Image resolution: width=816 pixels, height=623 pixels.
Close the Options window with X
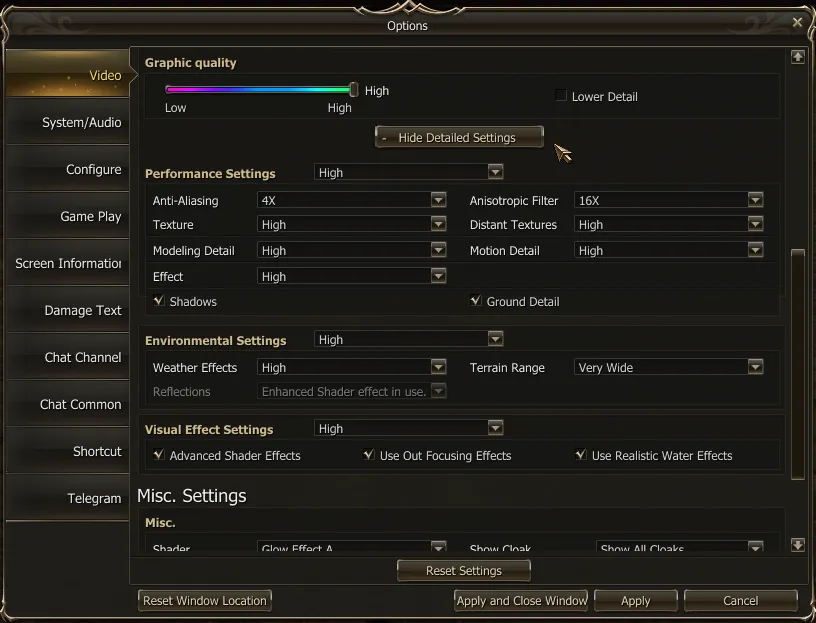point(797,22)
